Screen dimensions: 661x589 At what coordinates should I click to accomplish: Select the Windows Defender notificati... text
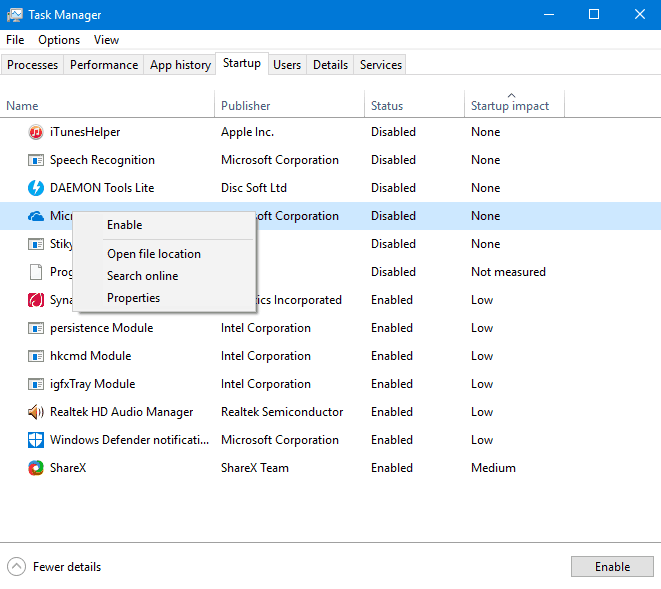click(129, 440)
